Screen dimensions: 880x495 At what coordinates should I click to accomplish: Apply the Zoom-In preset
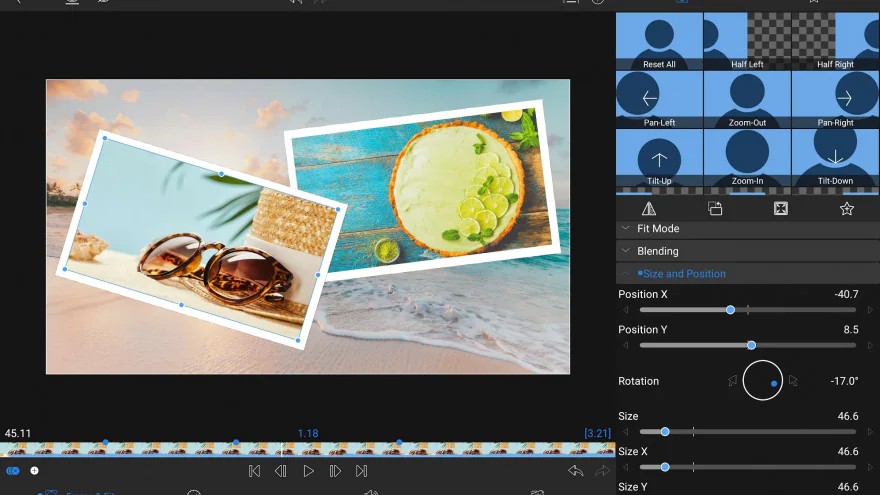747,158
